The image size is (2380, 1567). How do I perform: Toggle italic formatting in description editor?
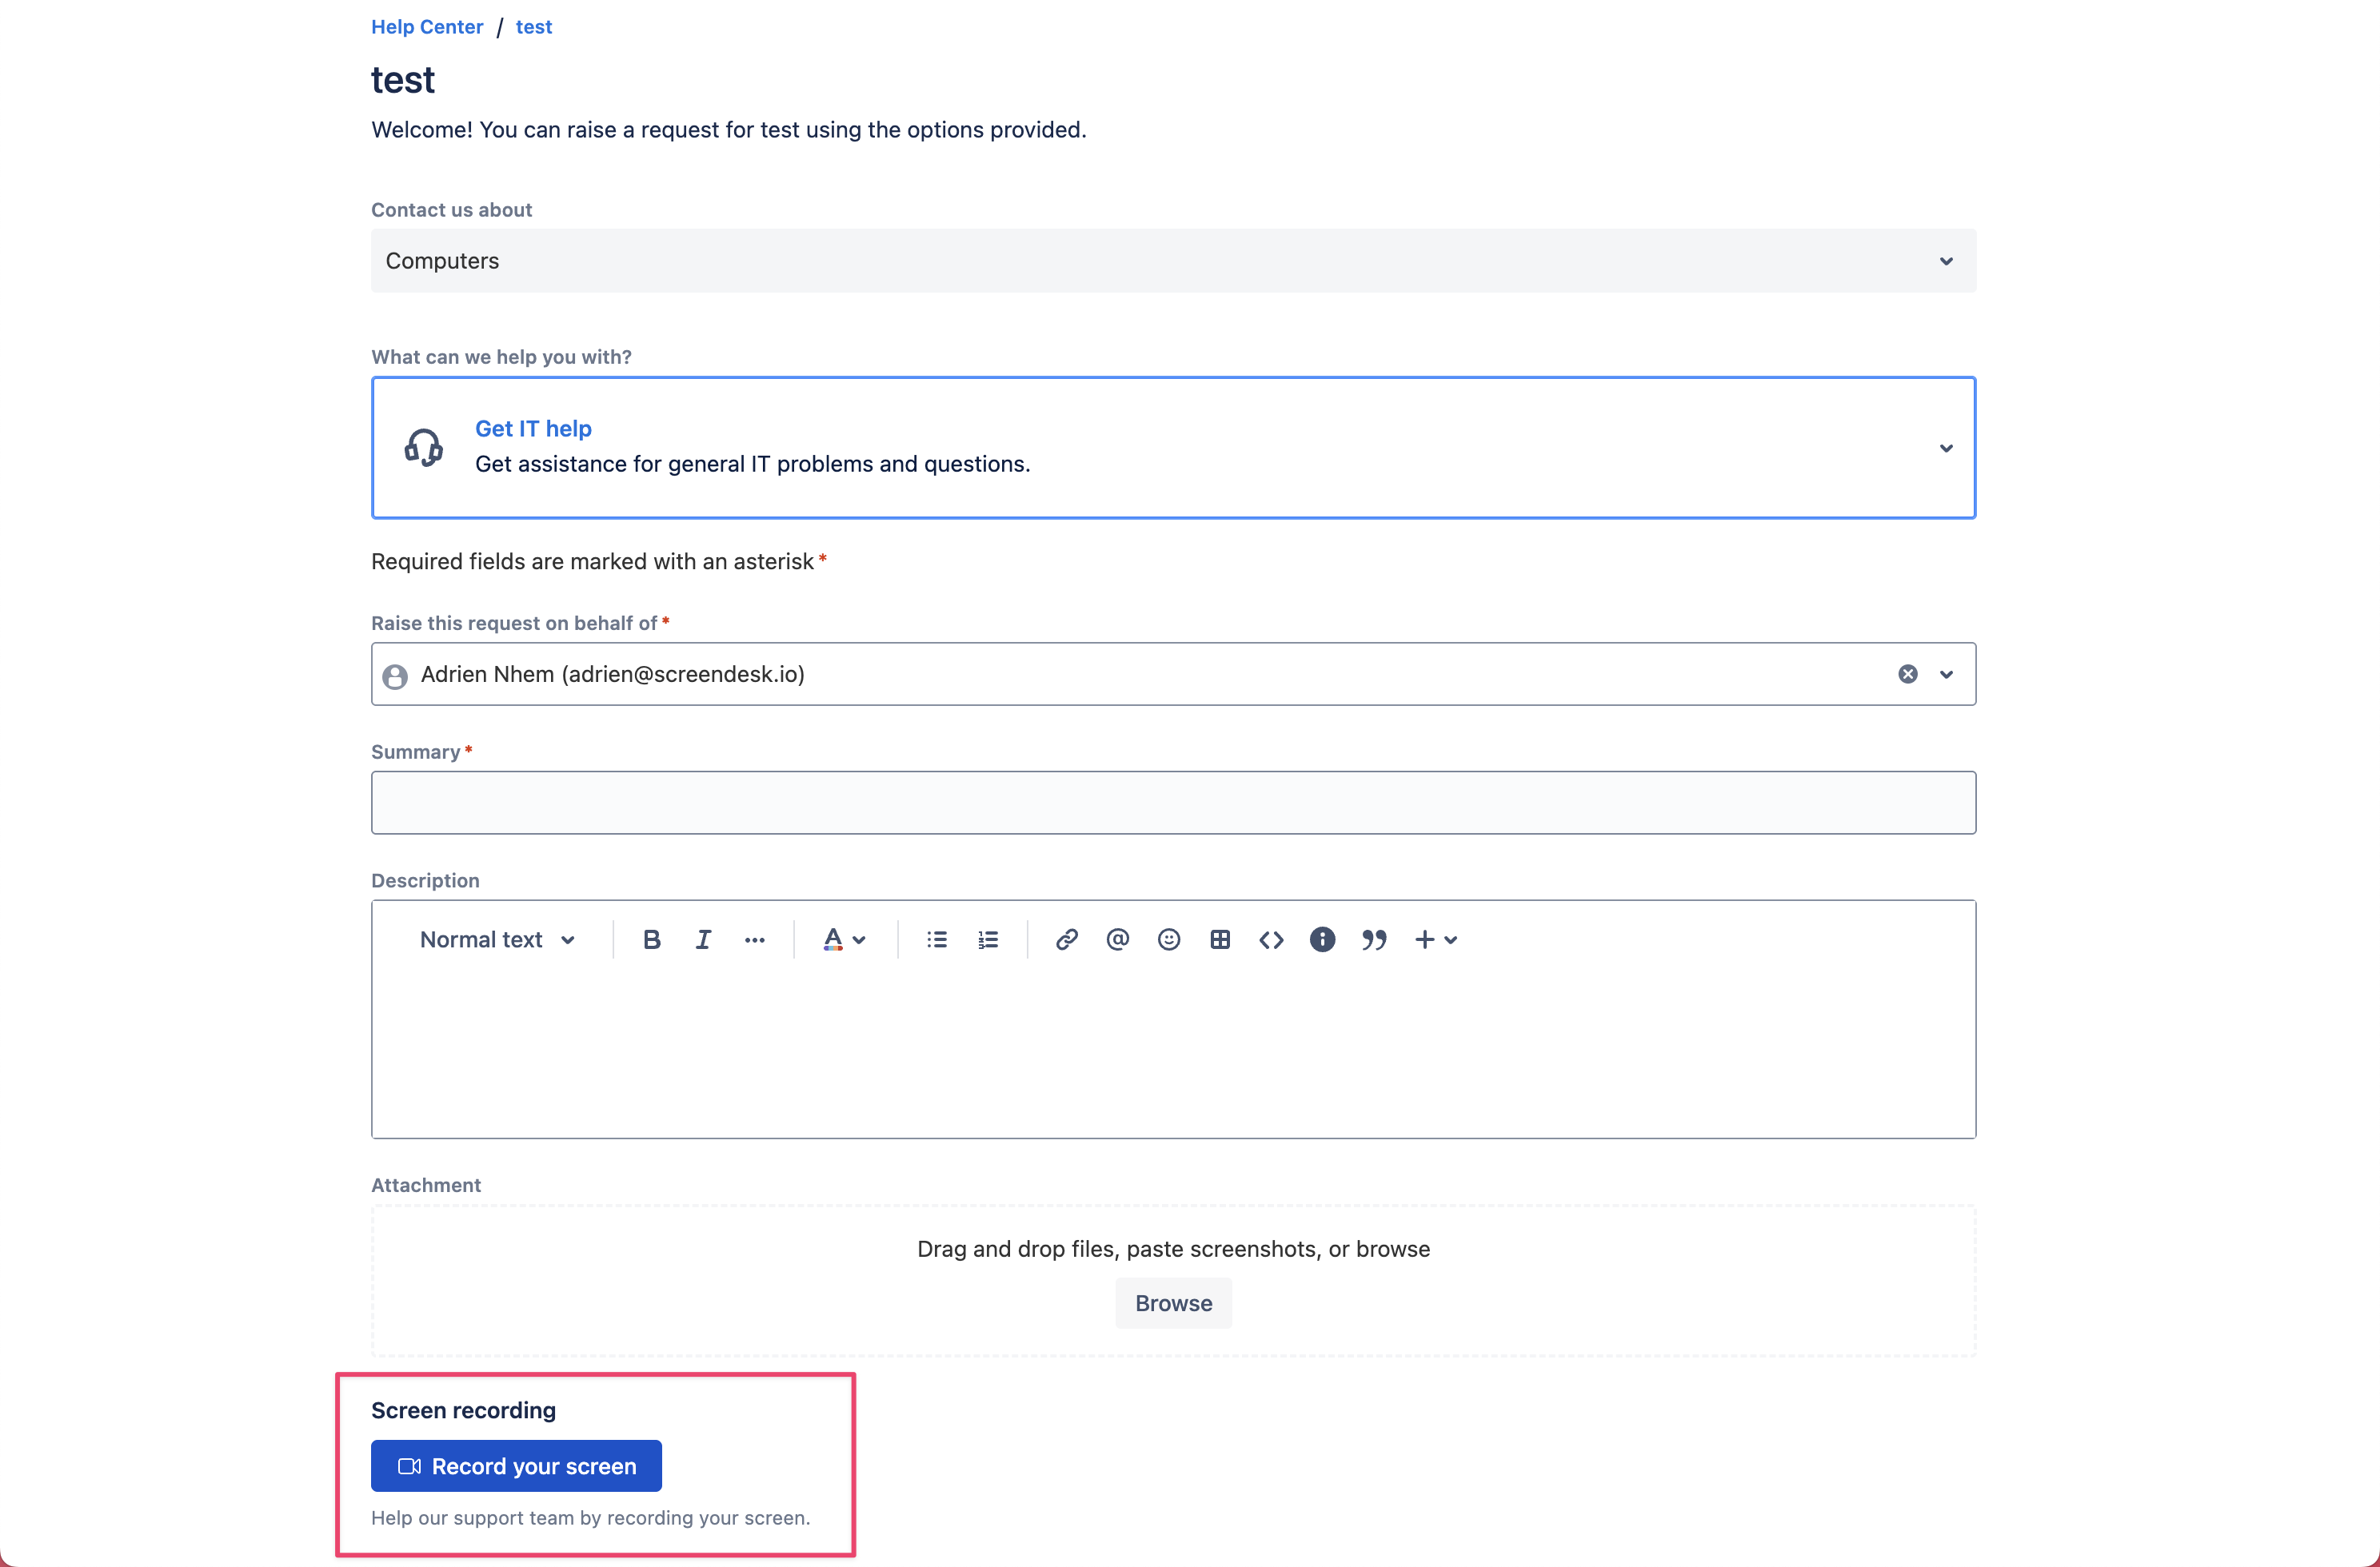[703, 939]
